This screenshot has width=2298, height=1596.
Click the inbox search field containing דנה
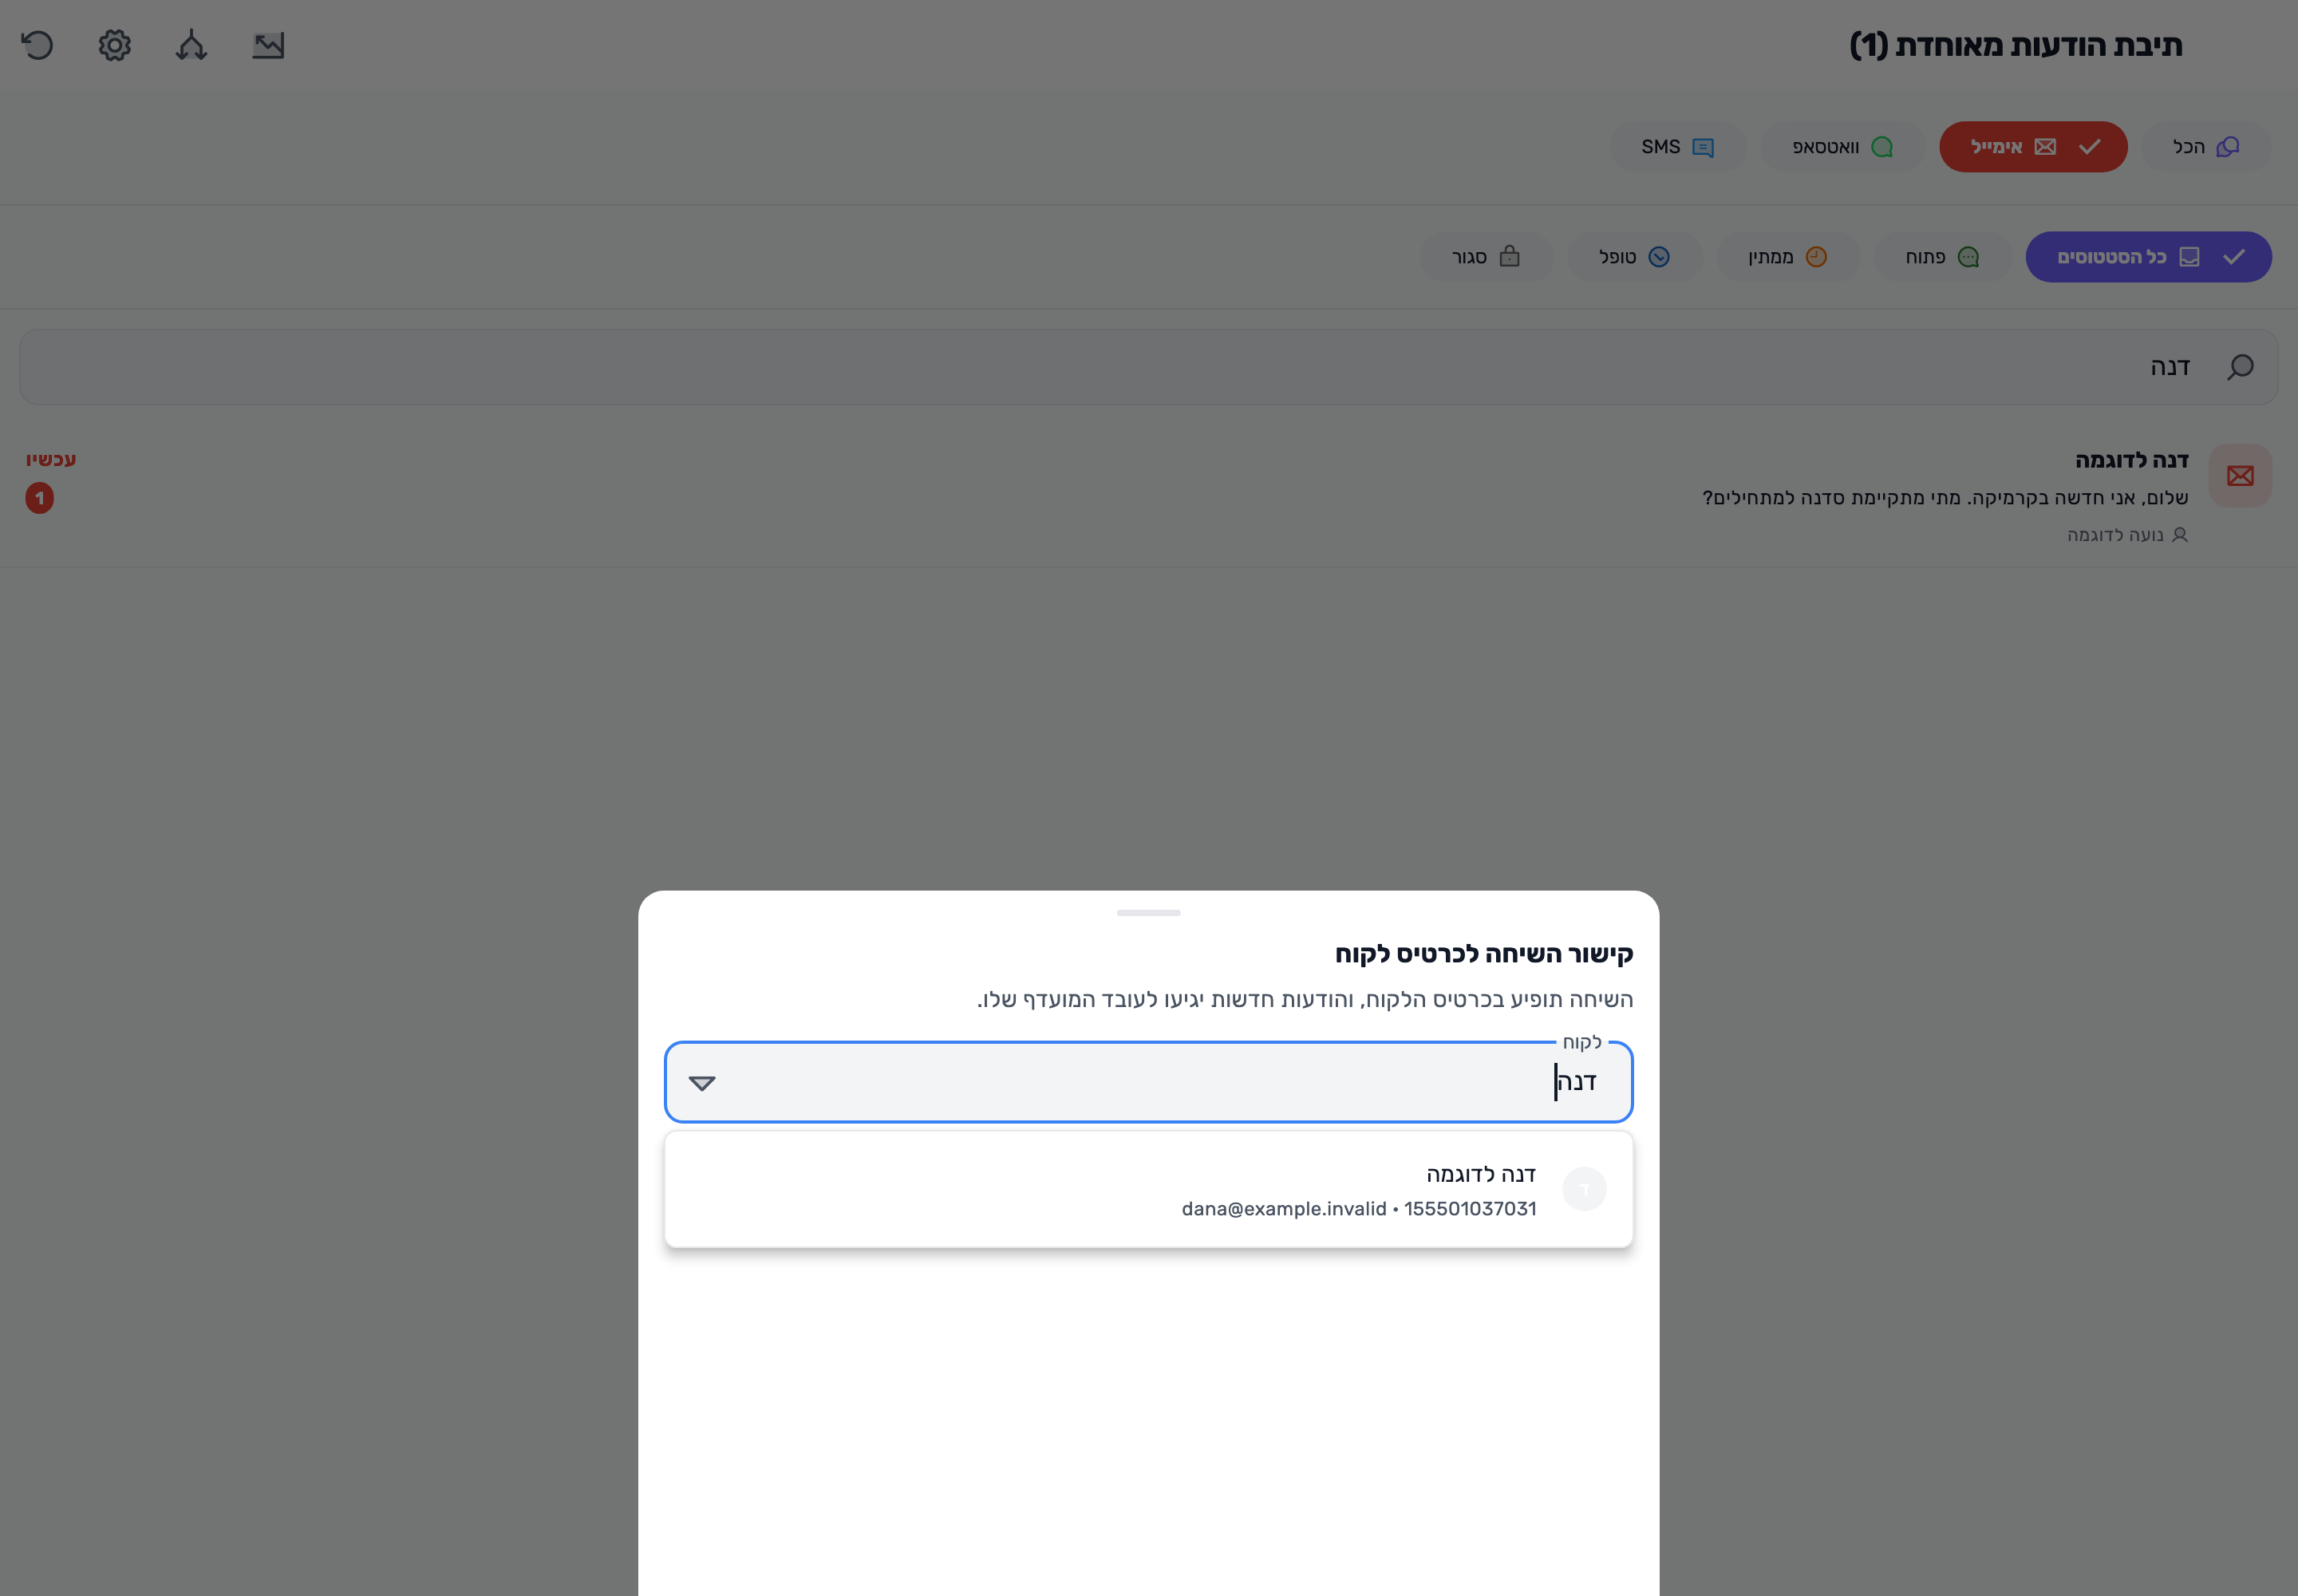[1148, 367]
